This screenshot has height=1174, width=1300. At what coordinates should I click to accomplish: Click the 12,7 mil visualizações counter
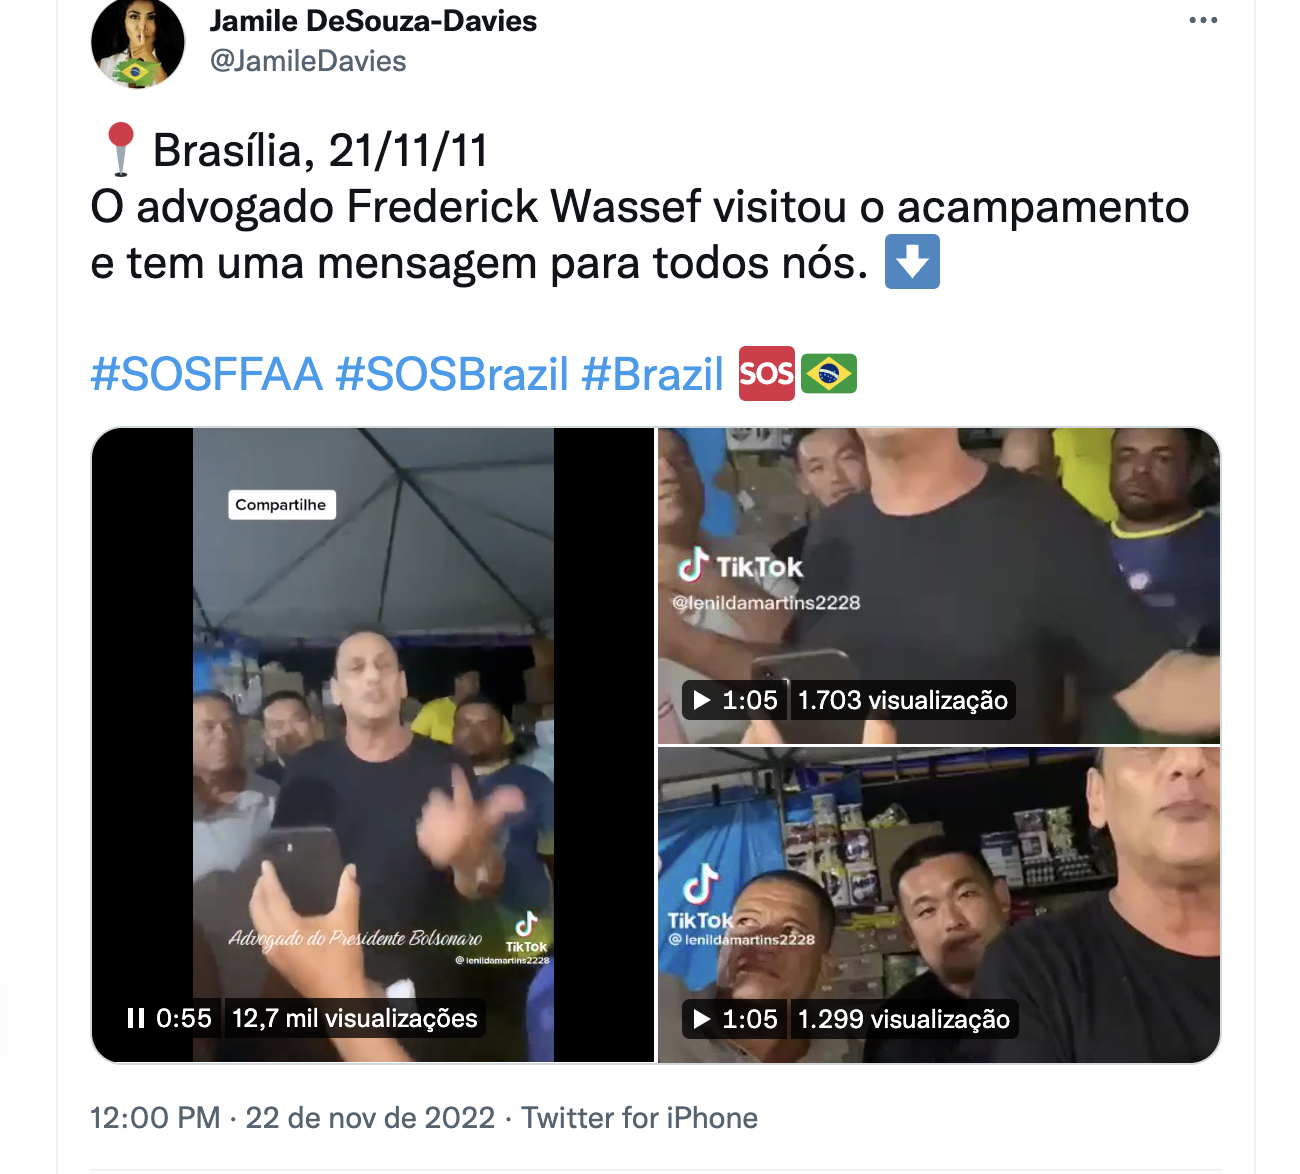coord(355,1018)
